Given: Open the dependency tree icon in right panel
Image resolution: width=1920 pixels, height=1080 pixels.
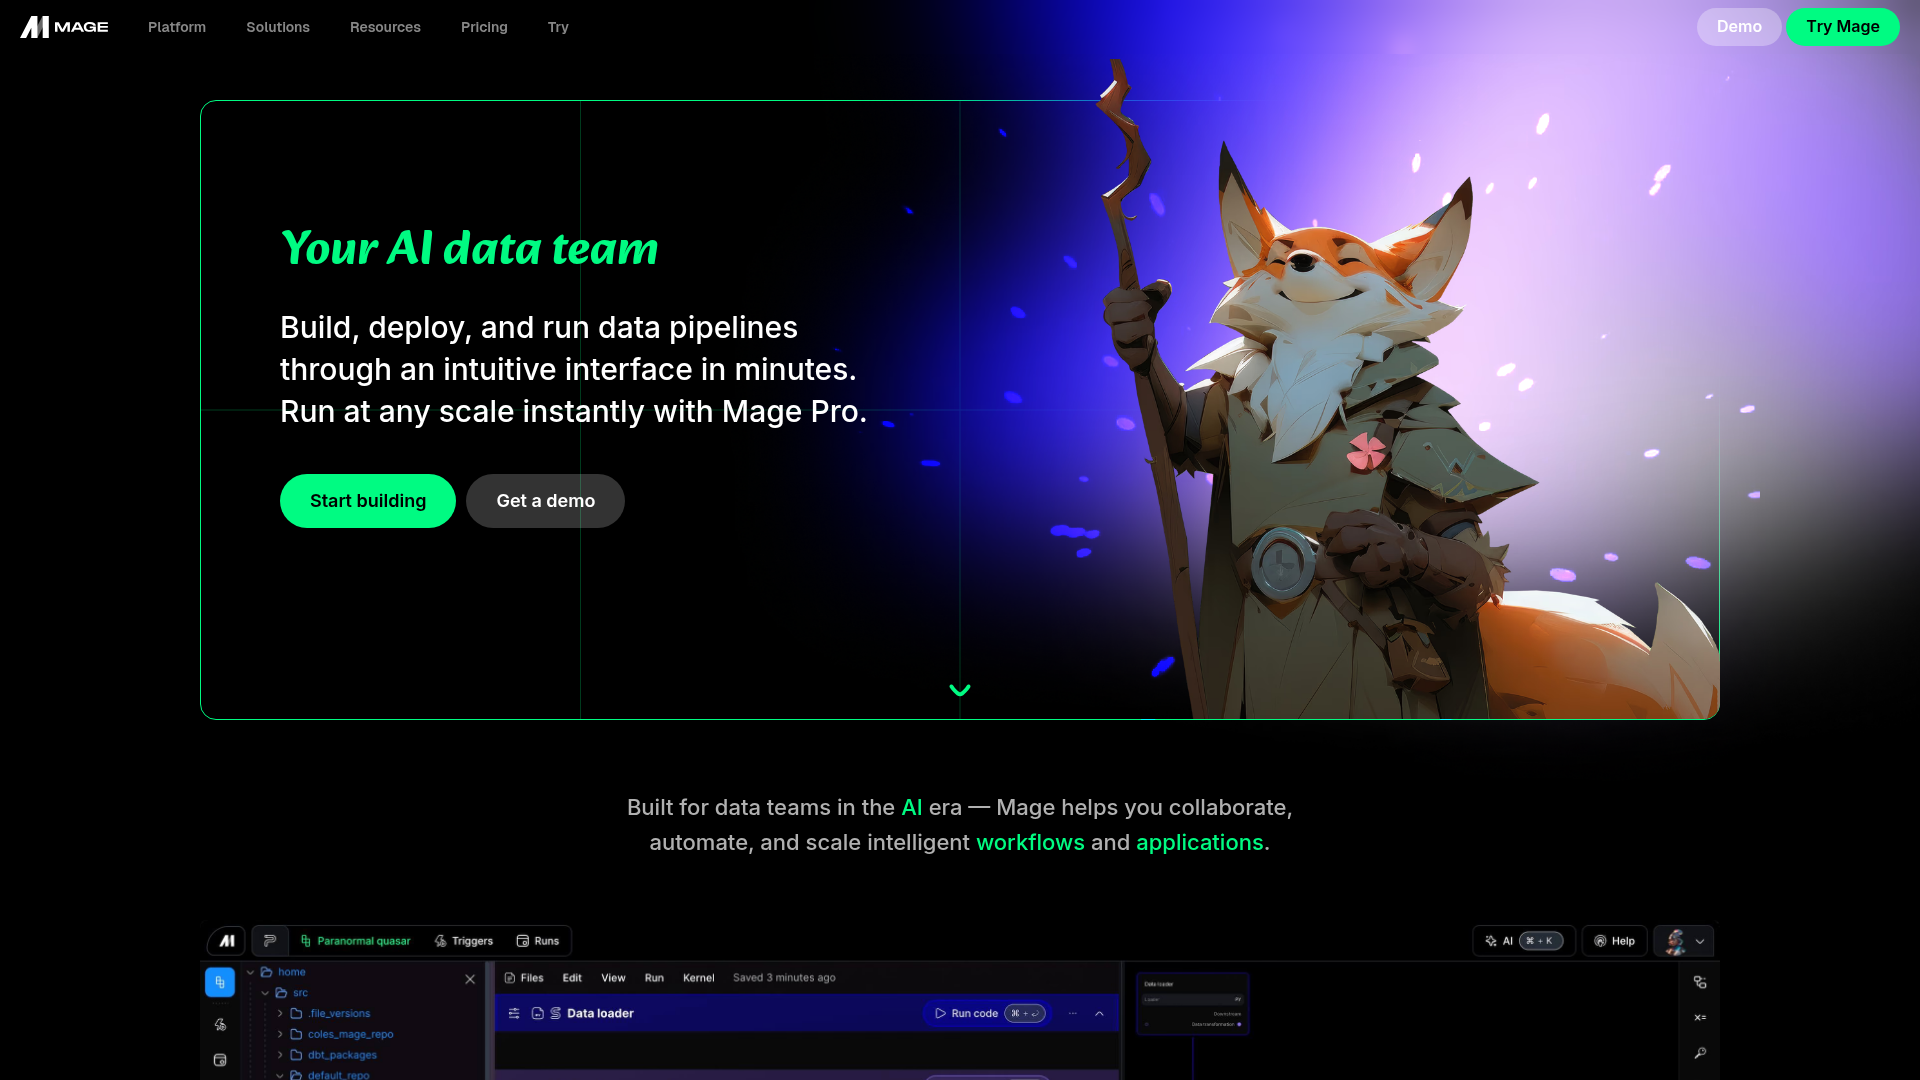Looking at the screenshot, I should coord(1700,982).
